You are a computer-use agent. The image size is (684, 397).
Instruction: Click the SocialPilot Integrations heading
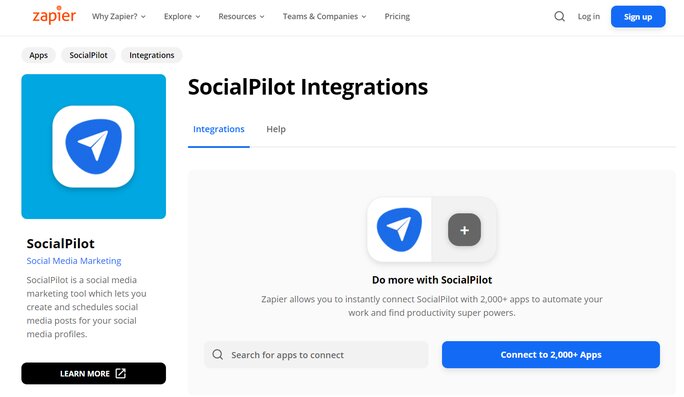click(x=308, y=87)
